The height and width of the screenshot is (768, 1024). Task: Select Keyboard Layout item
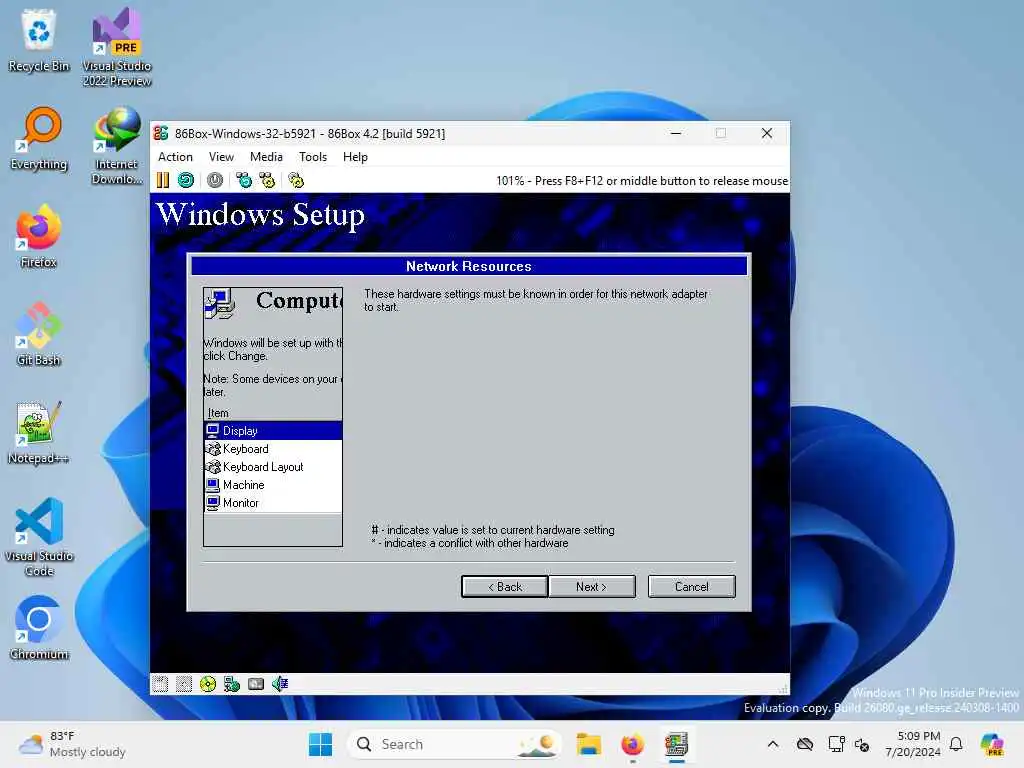pyautogui.click(x=273, y=467)
